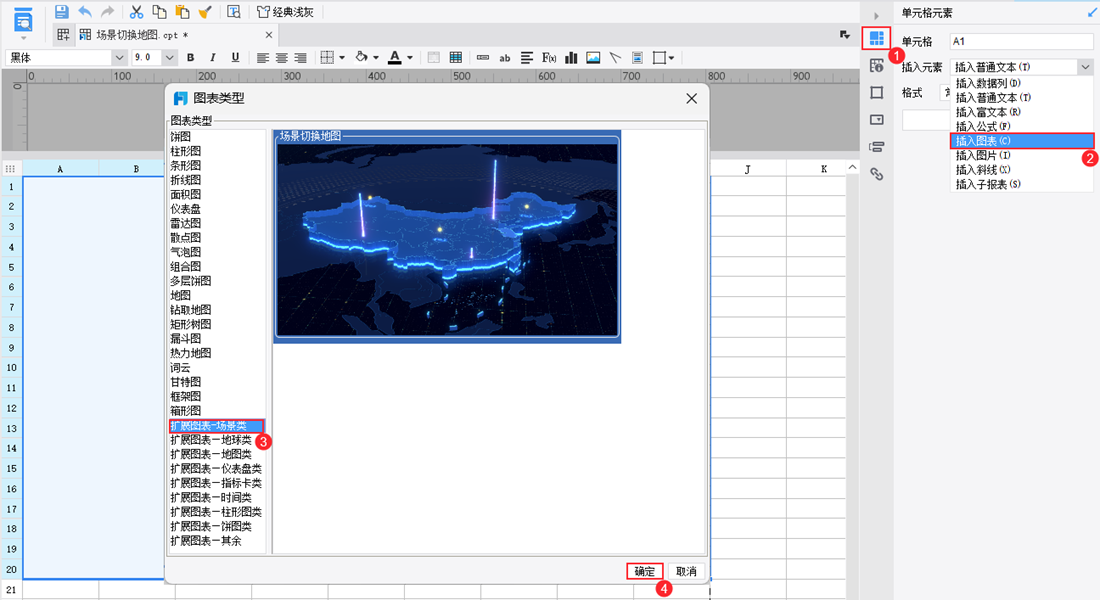The width and height of the screenshot is (1100, 600).
Task: Center align cell text
Action: point(281,58)
